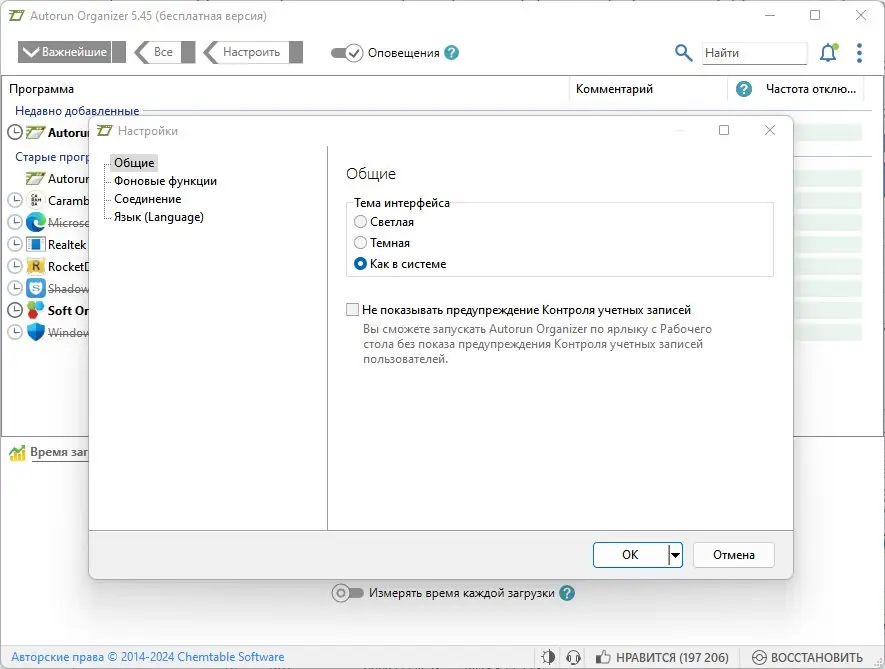
Task: Click the Комментарий column header
Action: pyautogui.click(x=614, y=89)
